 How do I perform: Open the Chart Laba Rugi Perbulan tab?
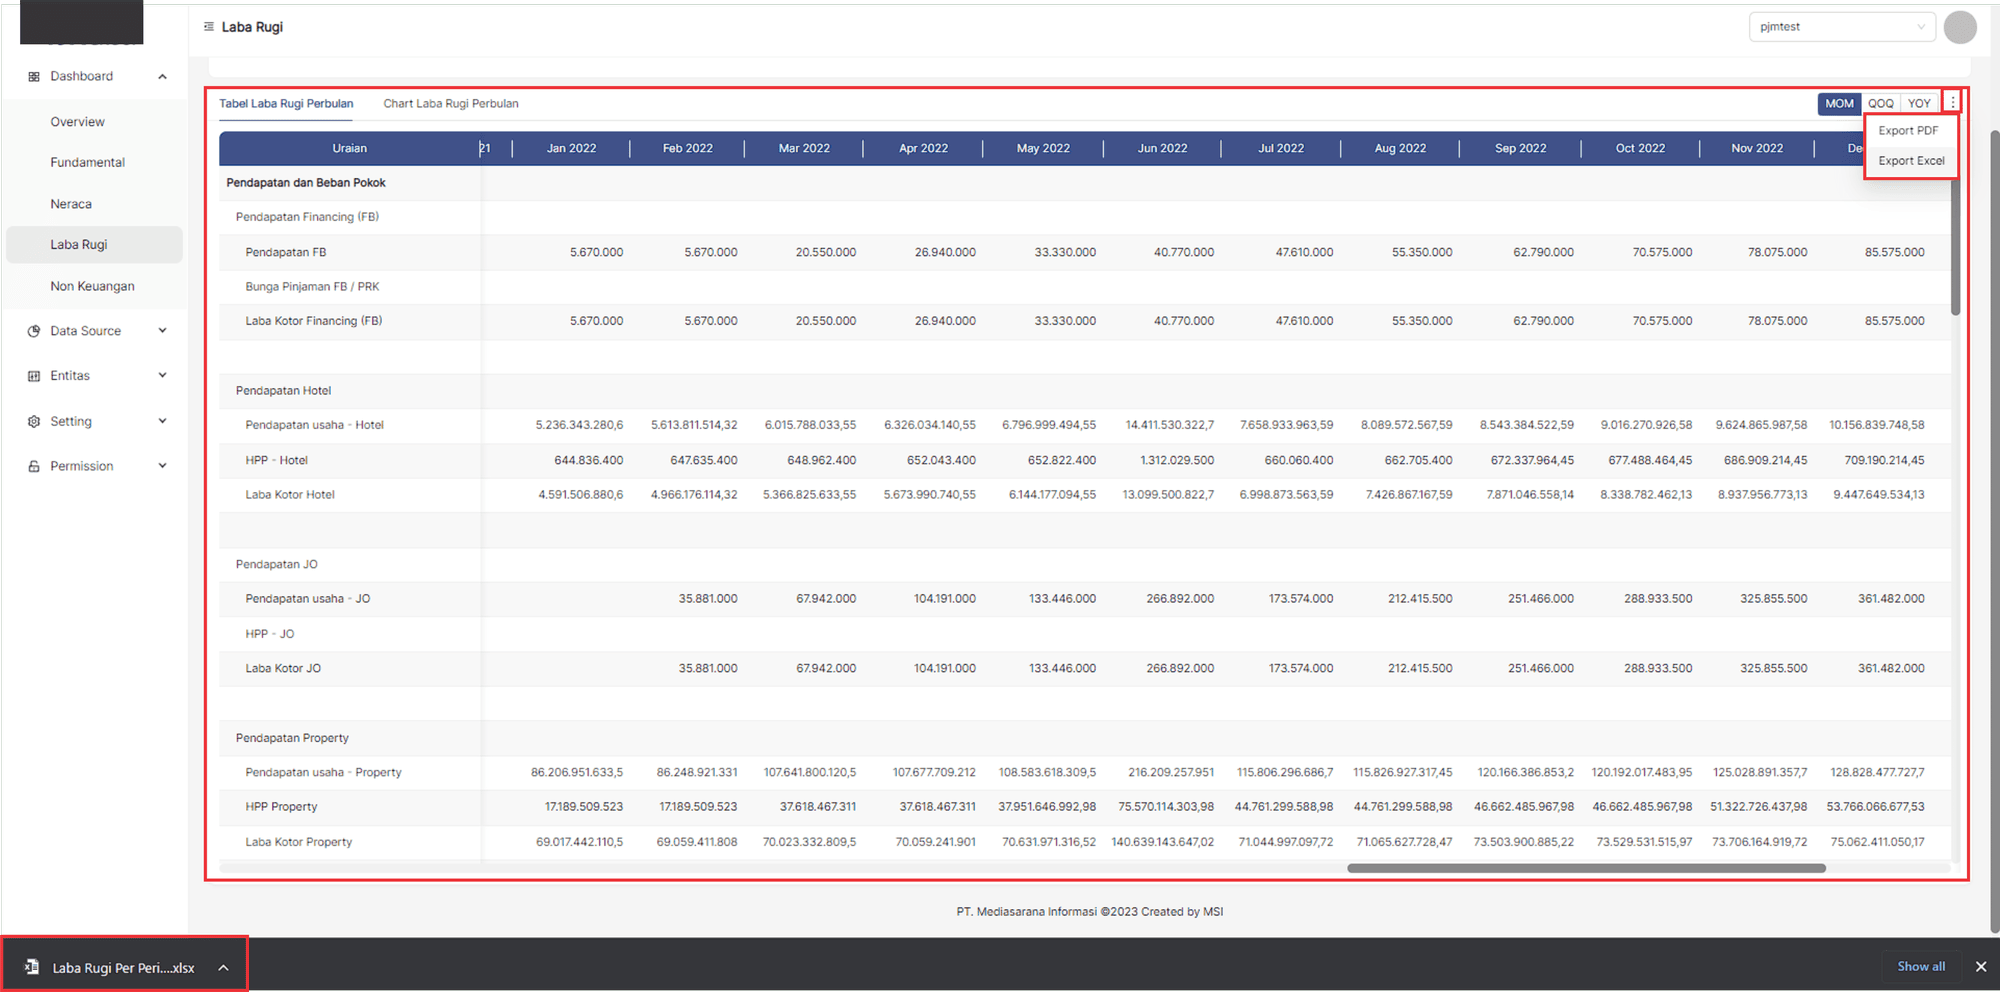tap(451, 104)
